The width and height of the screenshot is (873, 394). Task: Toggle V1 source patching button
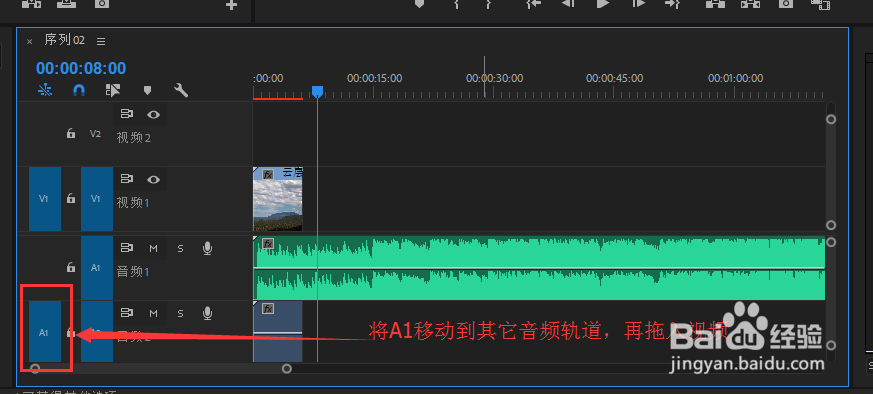pyautogui.click(x=45, y=199)
